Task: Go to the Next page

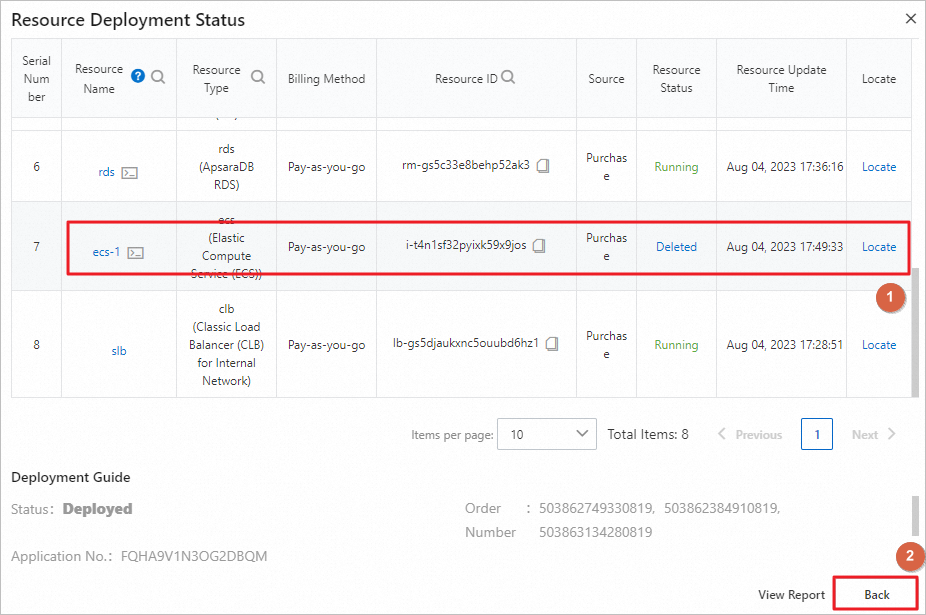Action: (874, 435)
